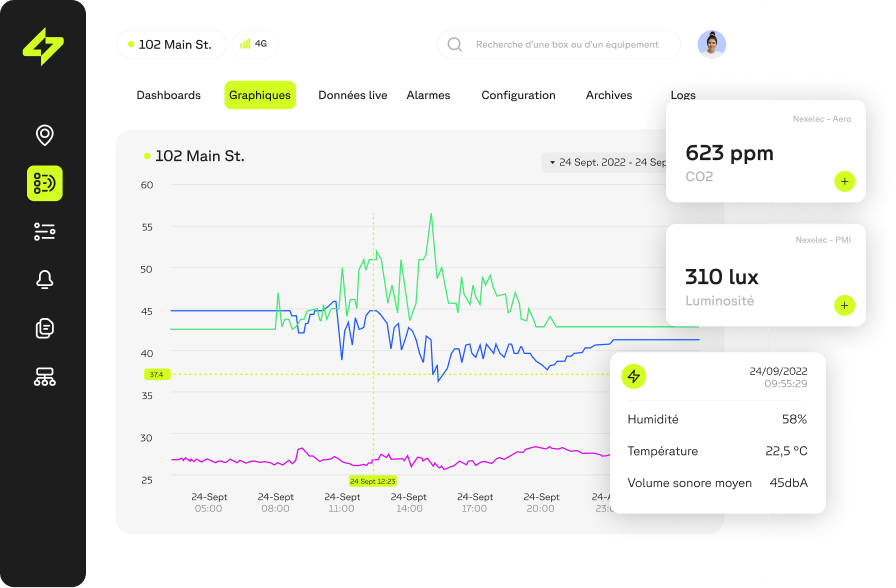The image size is (896, 588).
Task: Select the network hierarchy icon in sidebar
Action: pos(43,376)
